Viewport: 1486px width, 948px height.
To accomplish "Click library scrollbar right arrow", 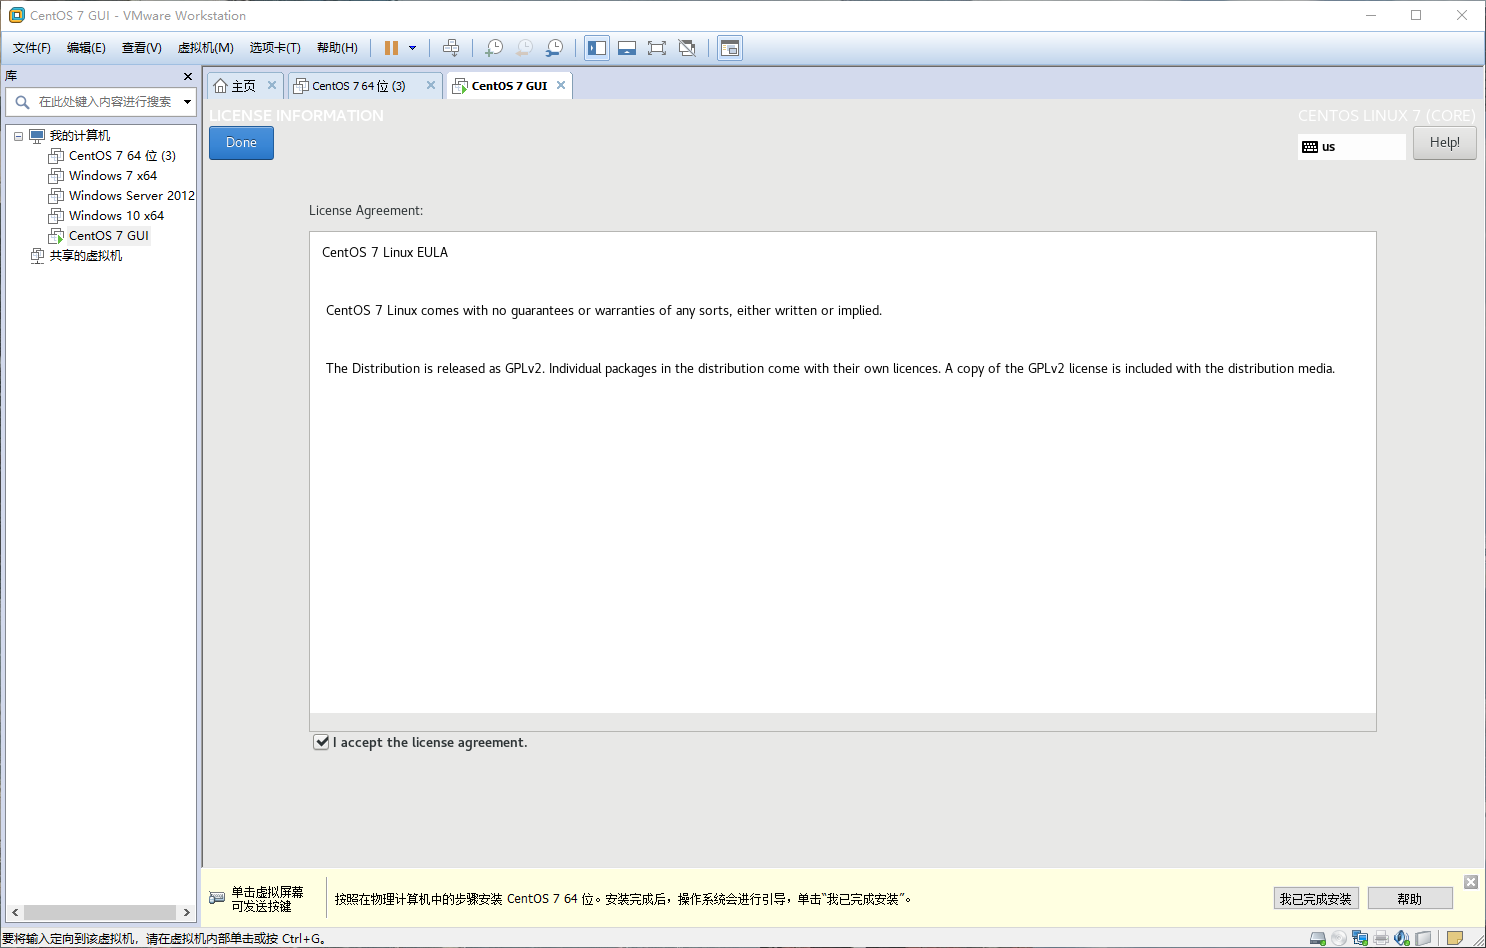I will [186, 912].
